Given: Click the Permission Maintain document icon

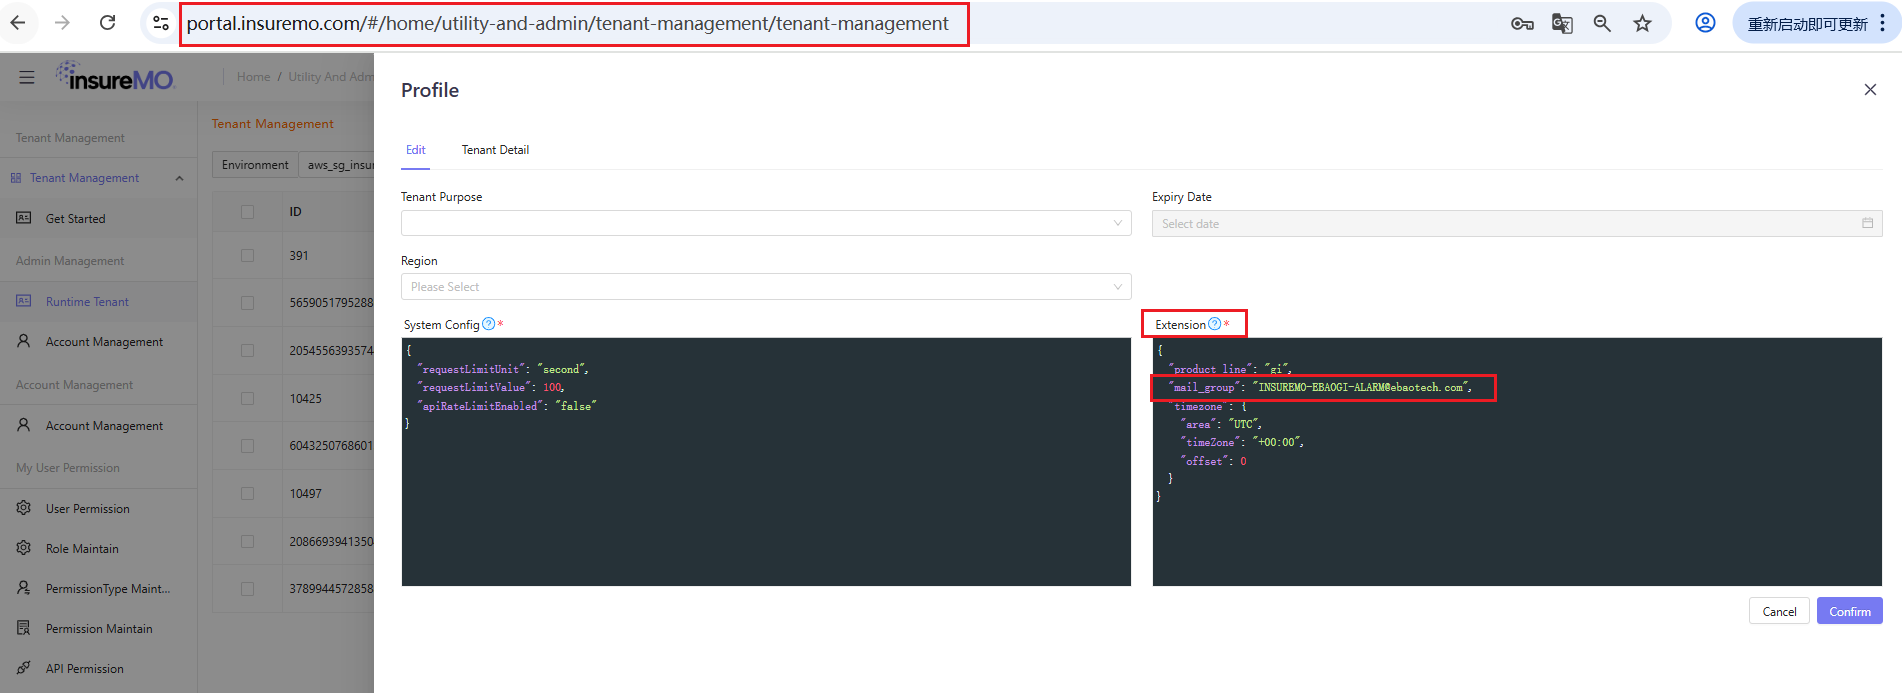Looking at the screenshot, I should tap(23, 628).
